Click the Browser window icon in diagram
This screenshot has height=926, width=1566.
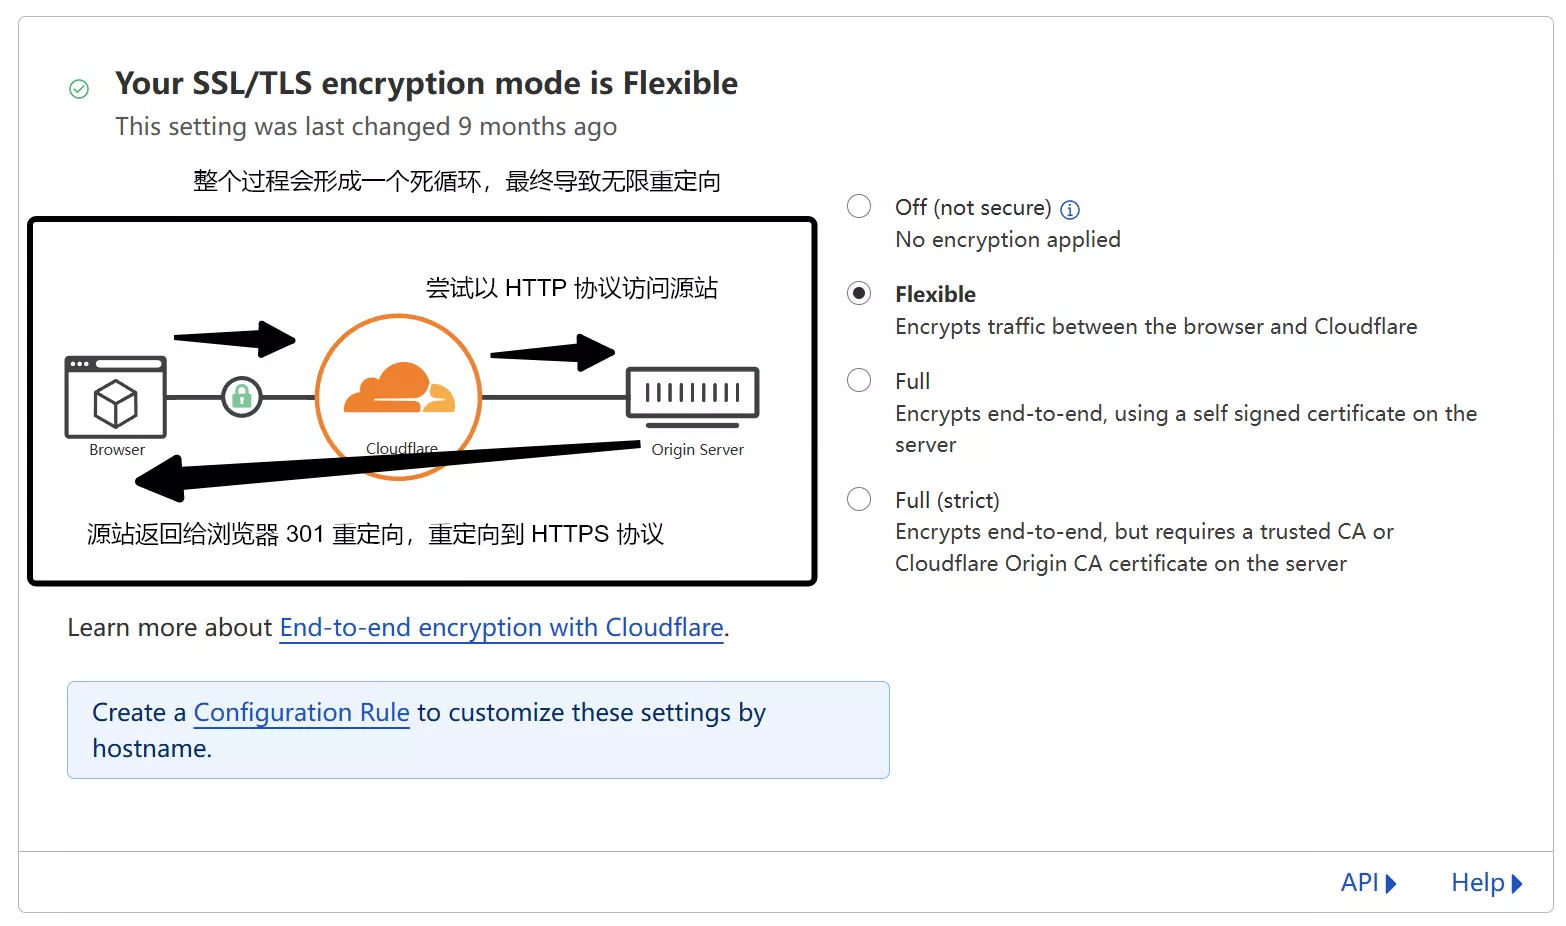click(x=116, y=397)
